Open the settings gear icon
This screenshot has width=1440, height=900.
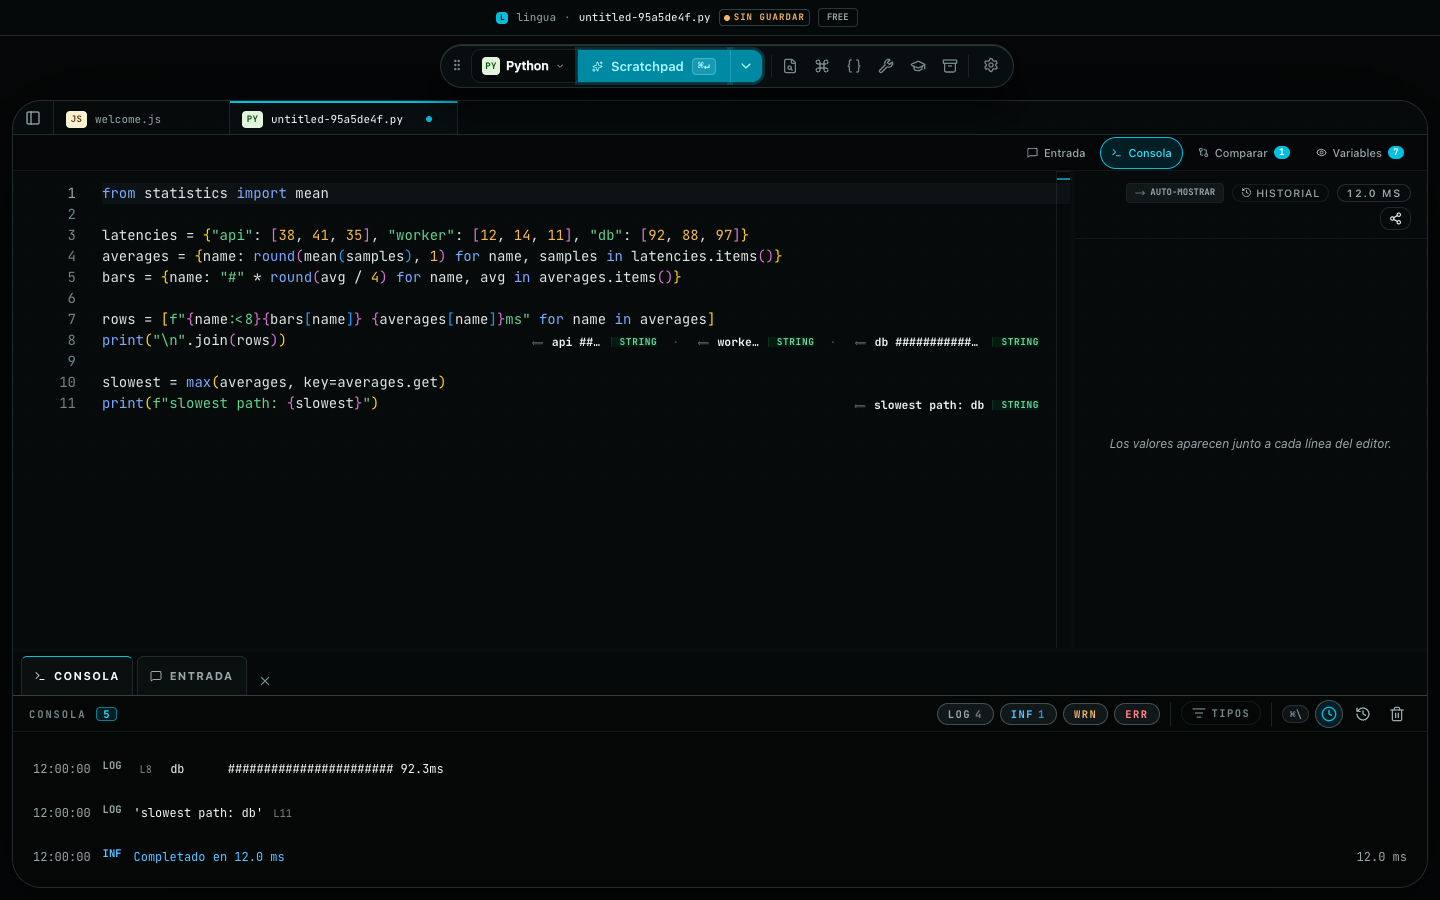991,65
